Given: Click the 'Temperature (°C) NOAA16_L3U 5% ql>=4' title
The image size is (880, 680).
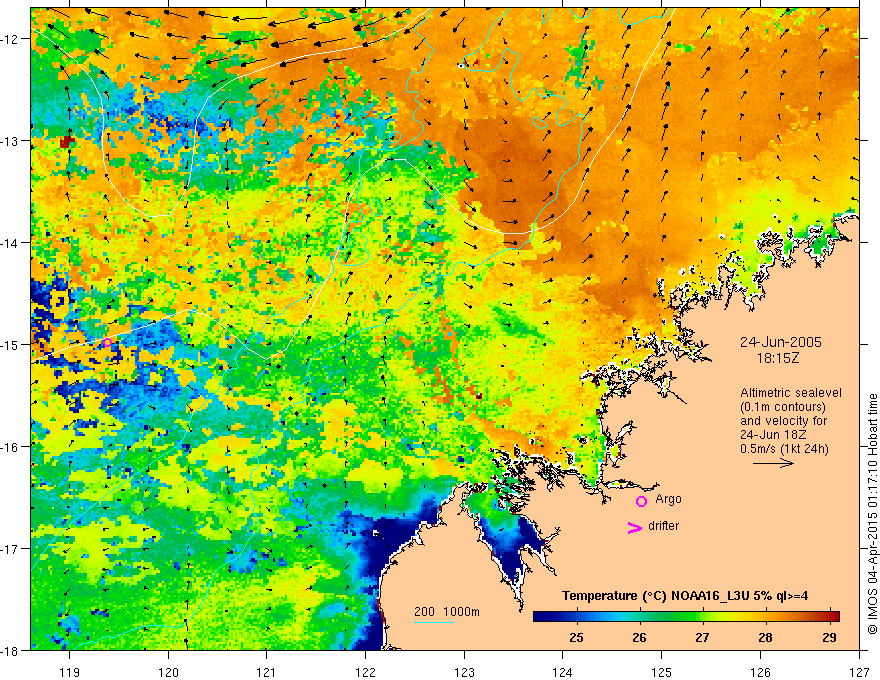Looking at the screenshot, I should tap(685, 596).
